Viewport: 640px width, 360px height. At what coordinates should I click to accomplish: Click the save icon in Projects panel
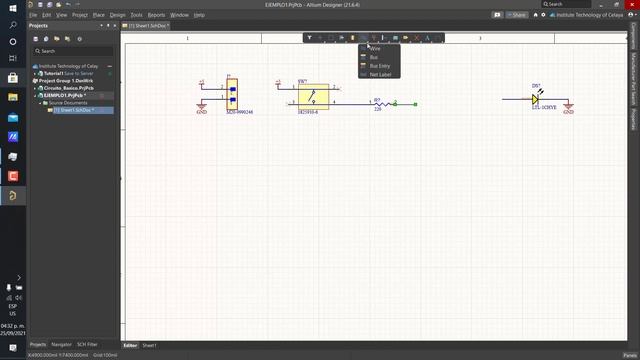point(36,39)
